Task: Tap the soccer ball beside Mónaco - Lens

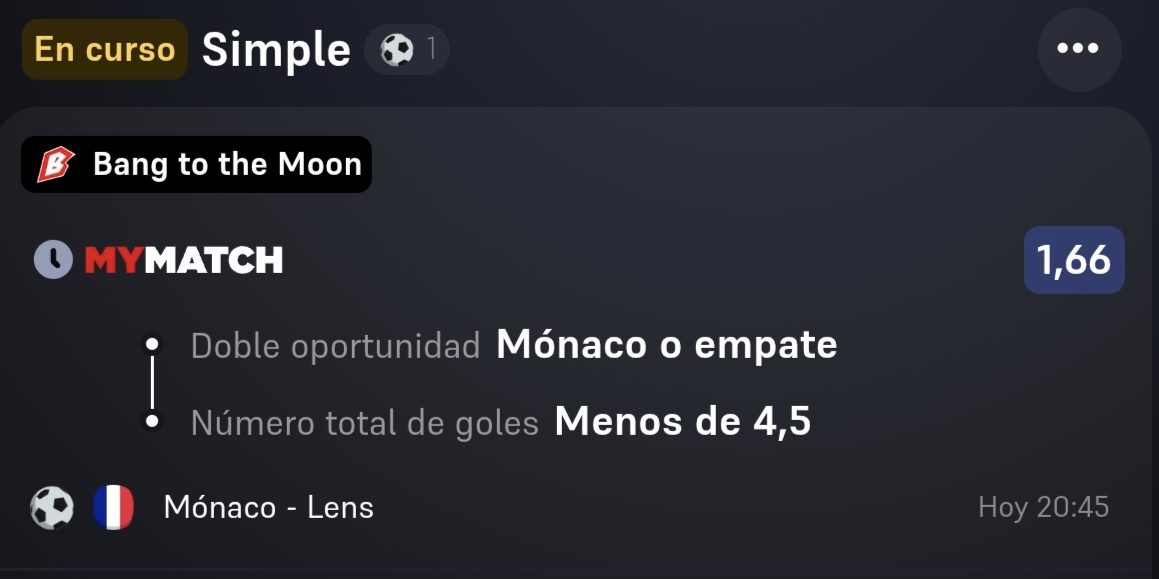Action: point(52,508)
